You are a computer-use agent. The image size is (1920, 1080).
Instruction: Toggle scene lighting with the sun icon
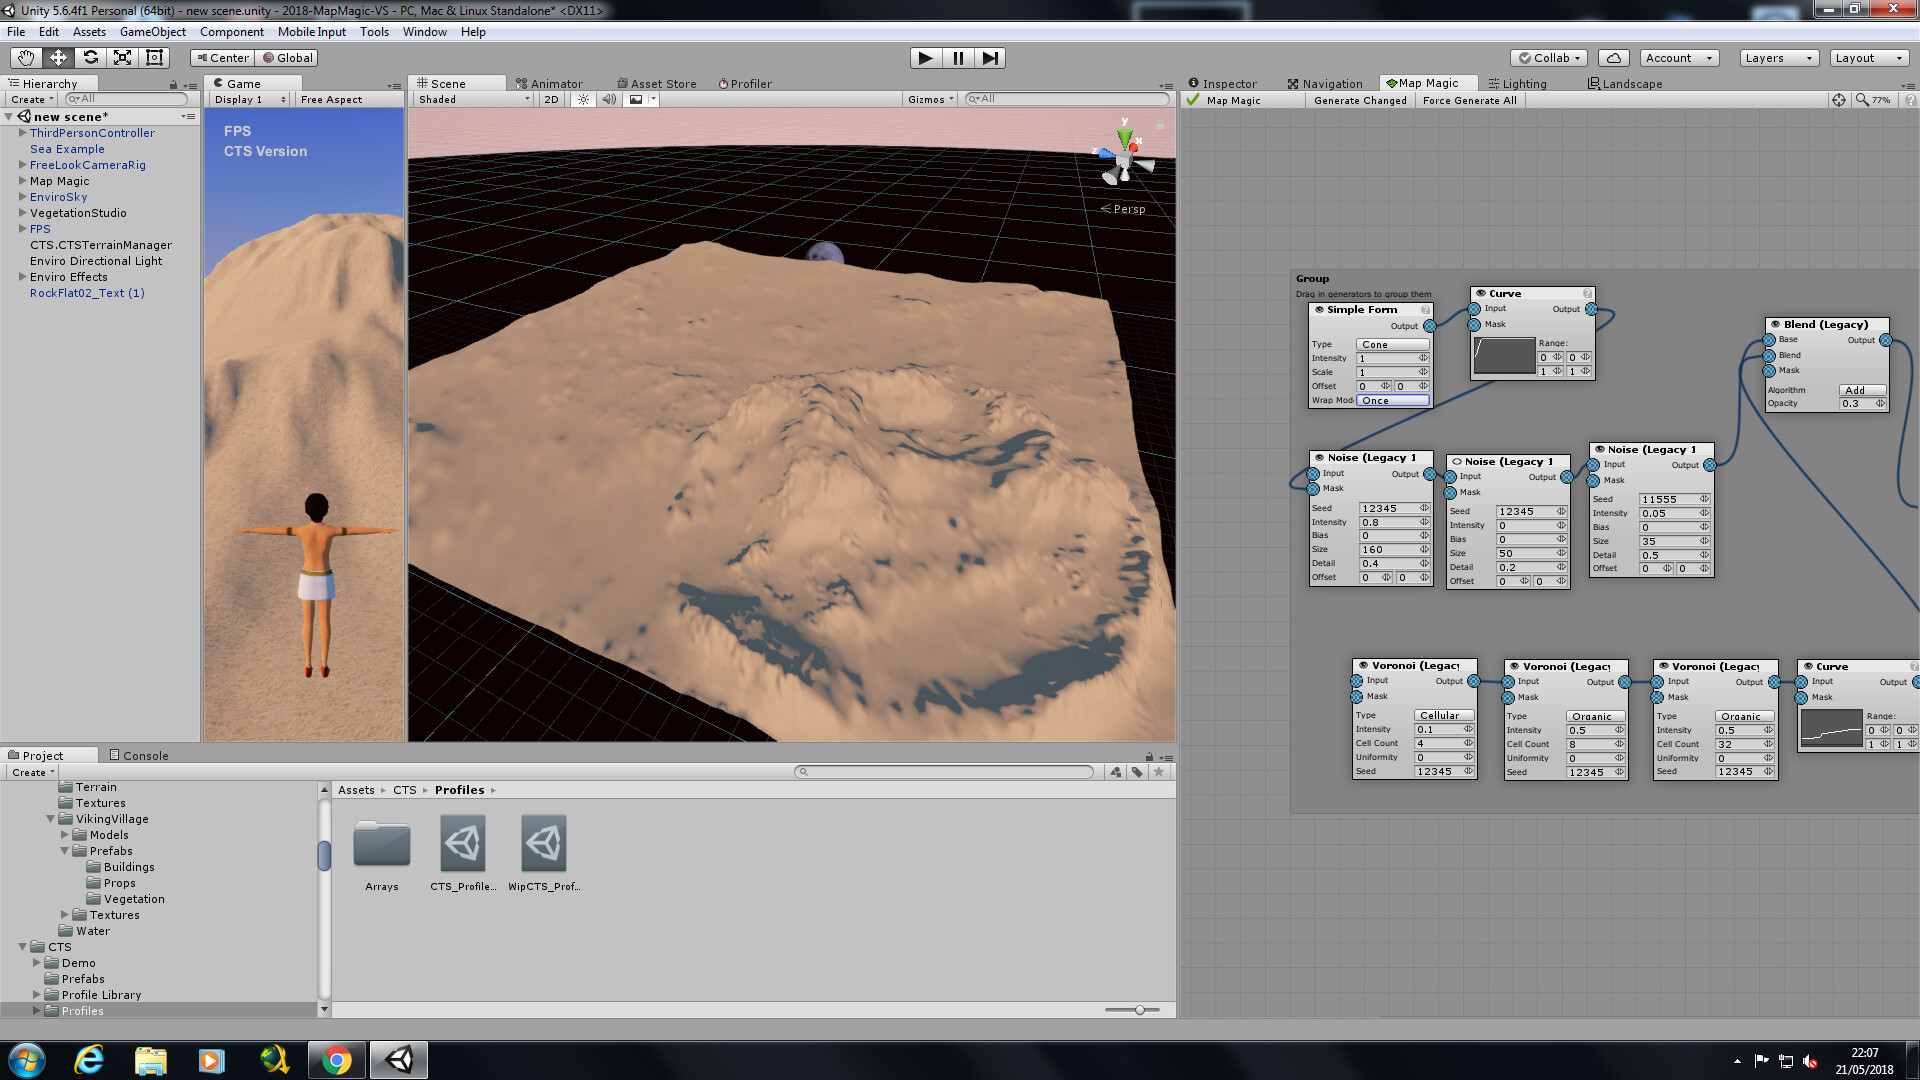coord(583,99)
